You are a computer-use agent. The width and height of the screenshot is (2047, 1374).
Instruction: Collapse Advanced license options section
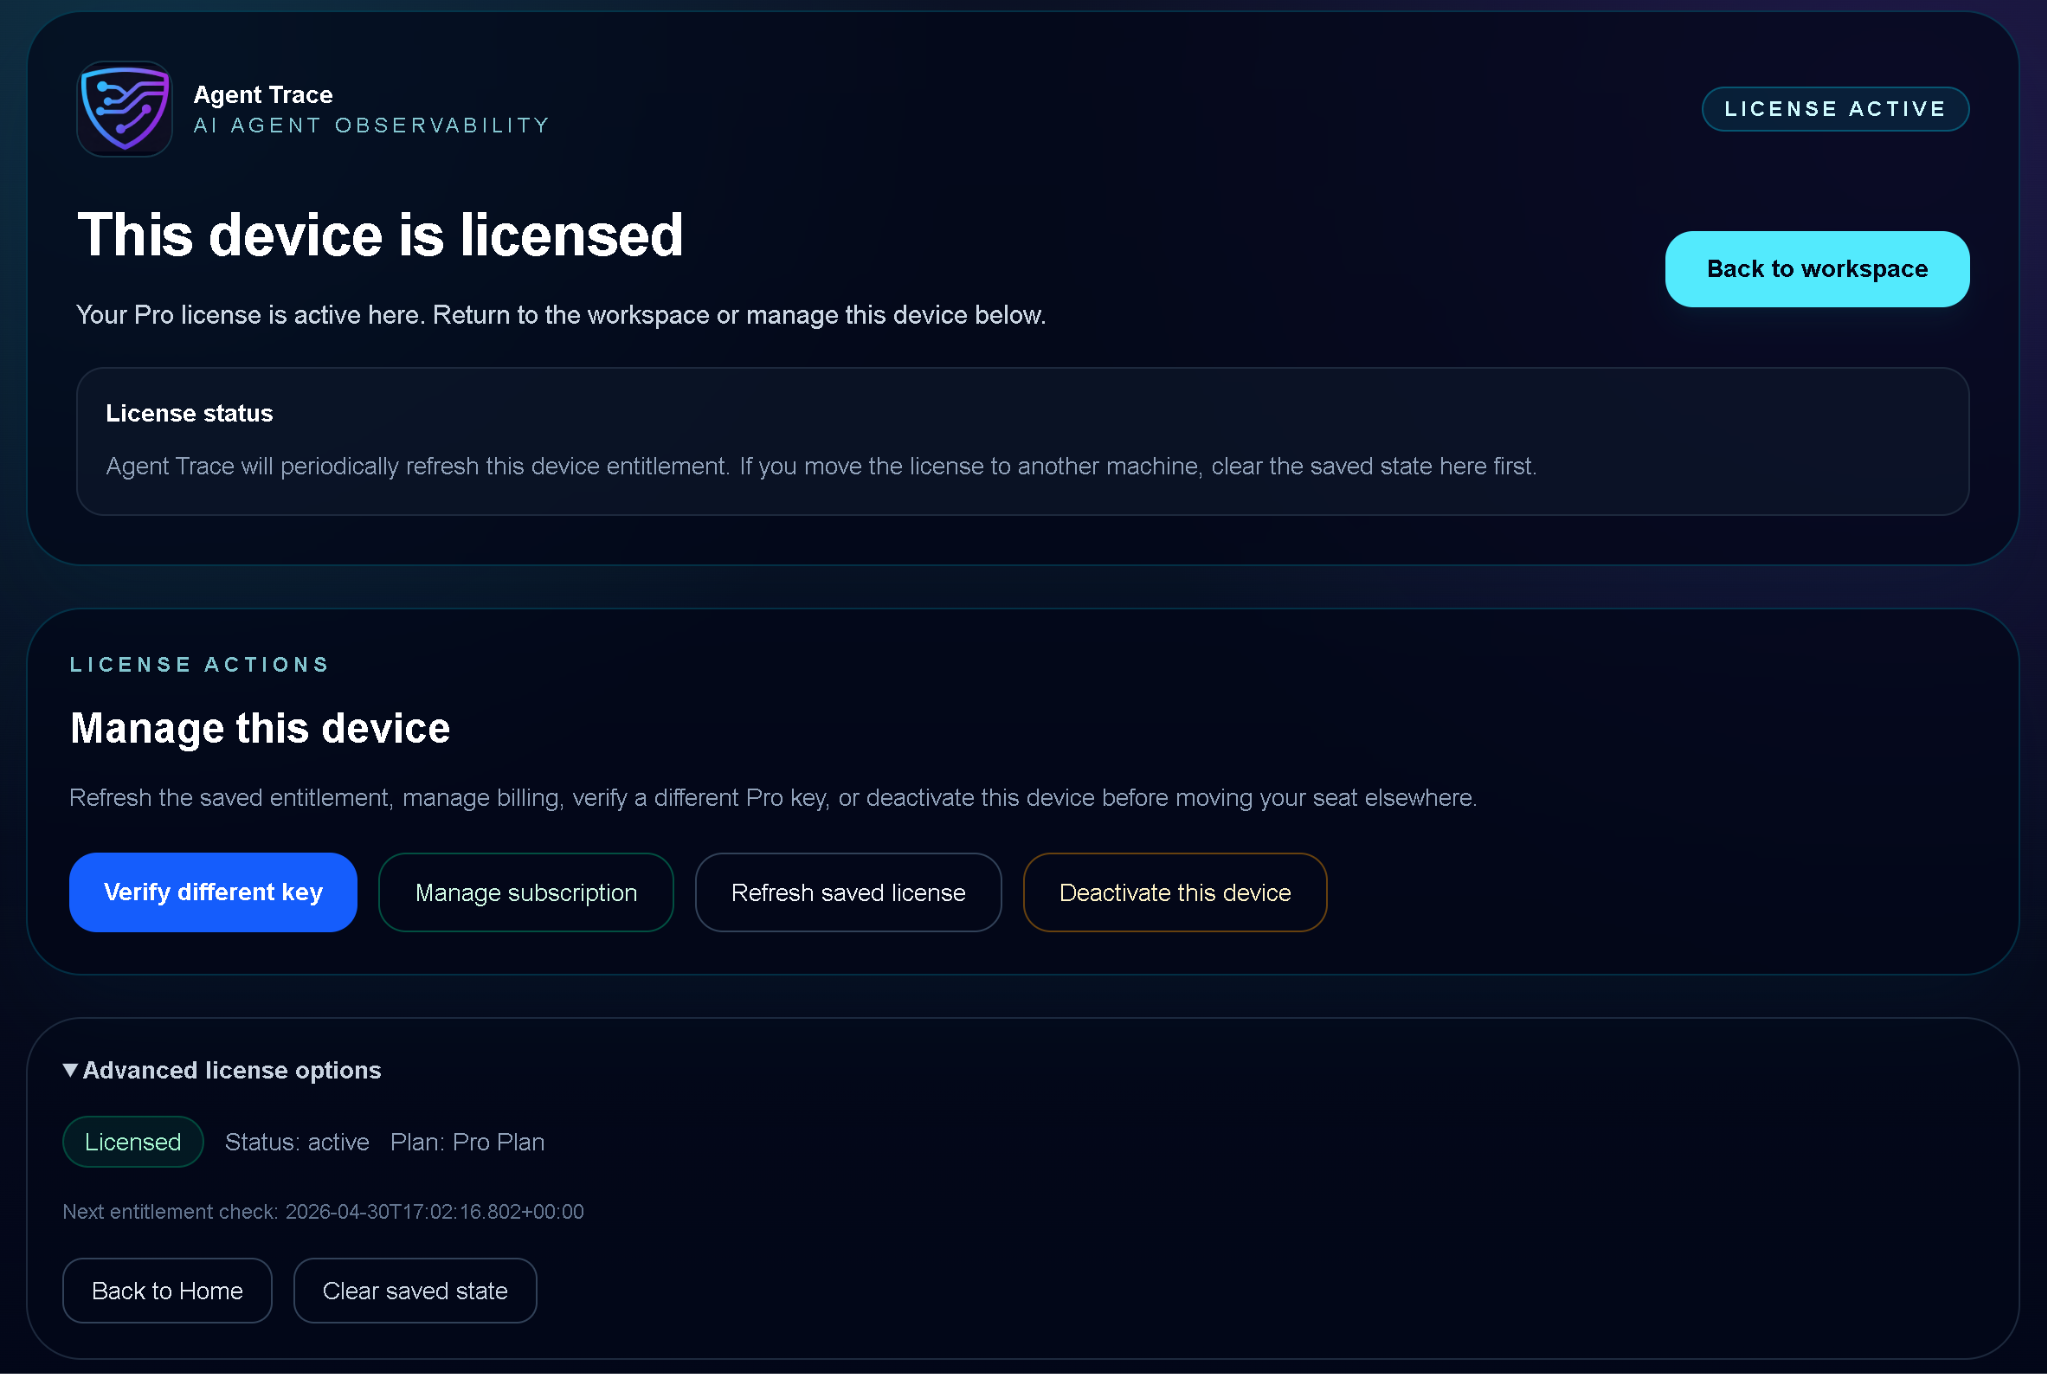(222, 1070)
